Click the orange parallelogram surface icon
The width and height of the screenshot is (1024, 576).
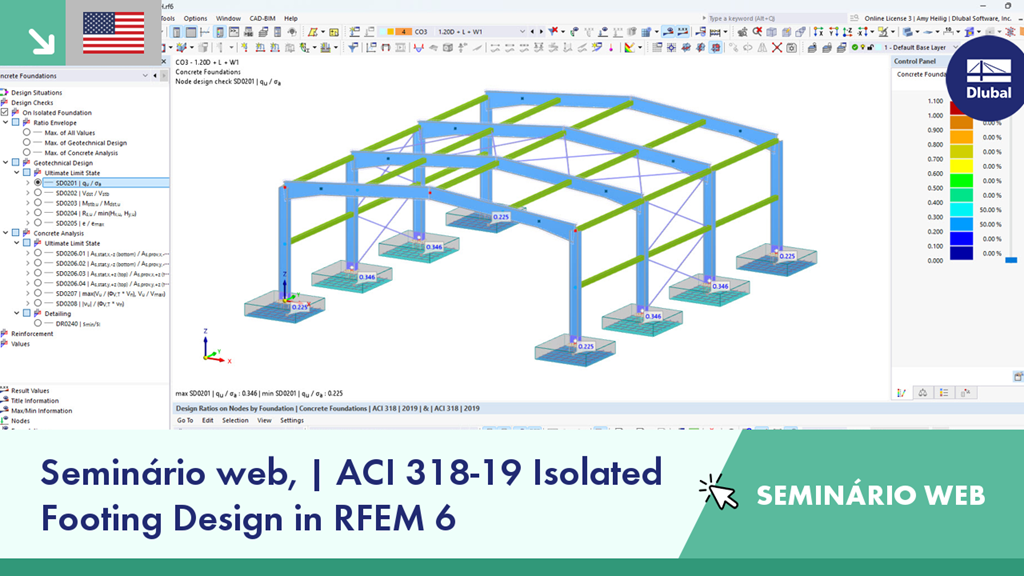pos(314,31)
